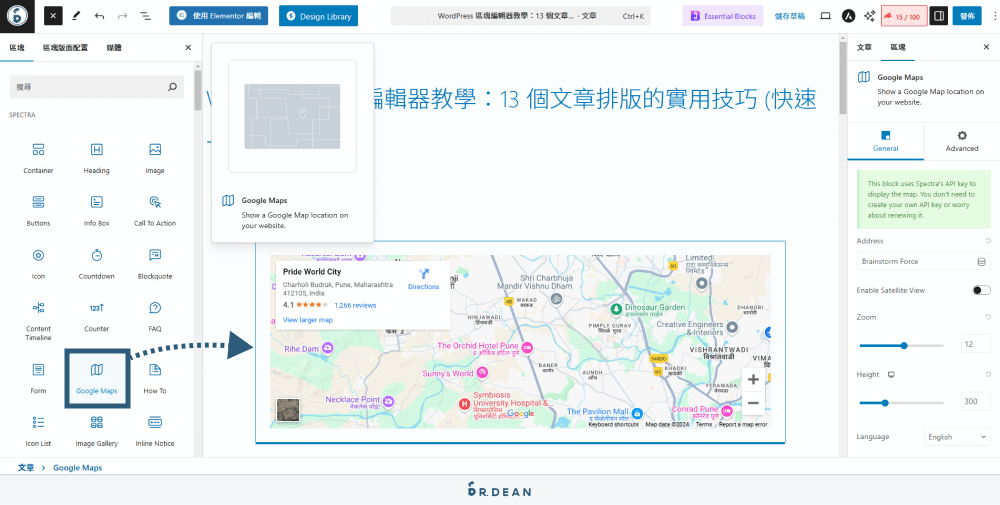This screenshot has width=1000, height=505.
Task: Click the Zoom value box
Action: (x=976, y=344)
